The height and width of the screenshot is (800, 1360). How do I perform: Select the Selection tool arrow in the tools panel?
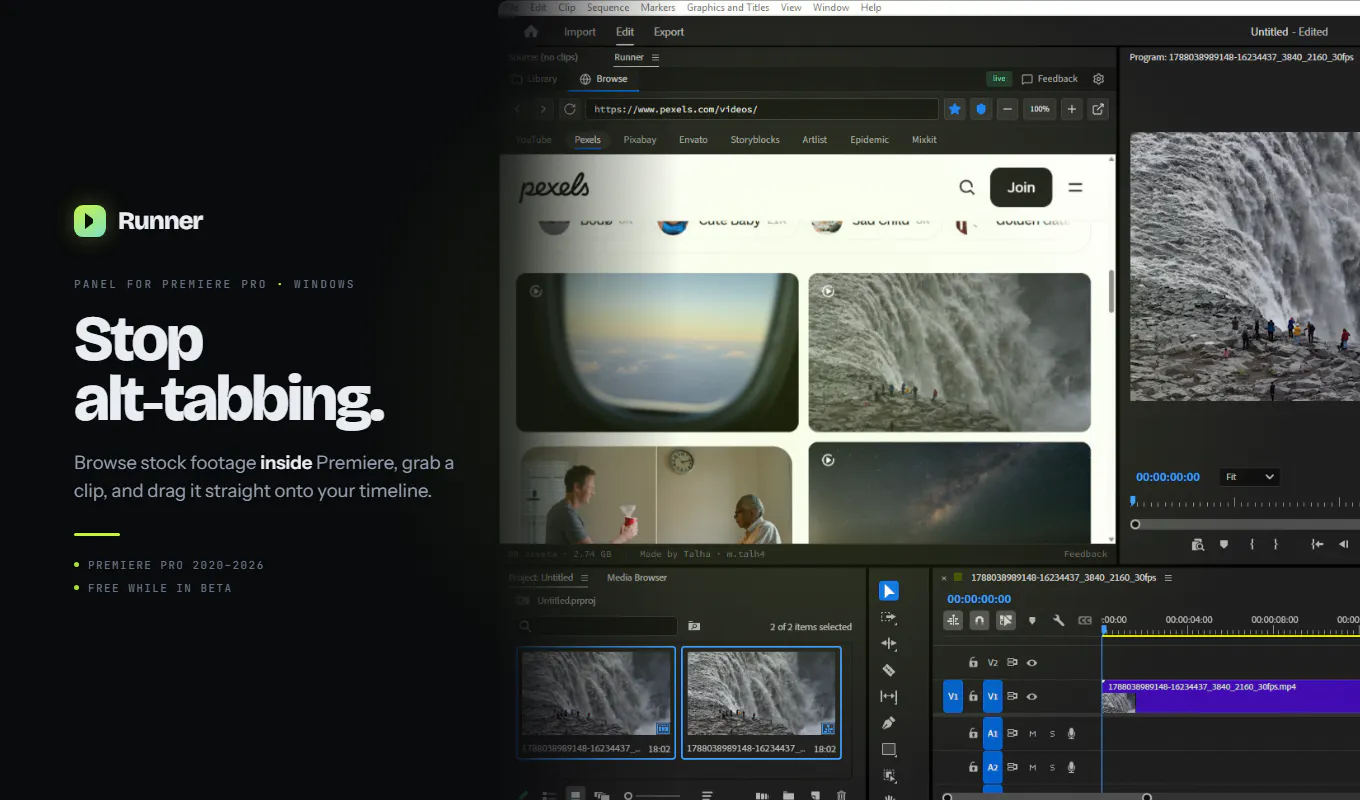[x=889, y=591]
